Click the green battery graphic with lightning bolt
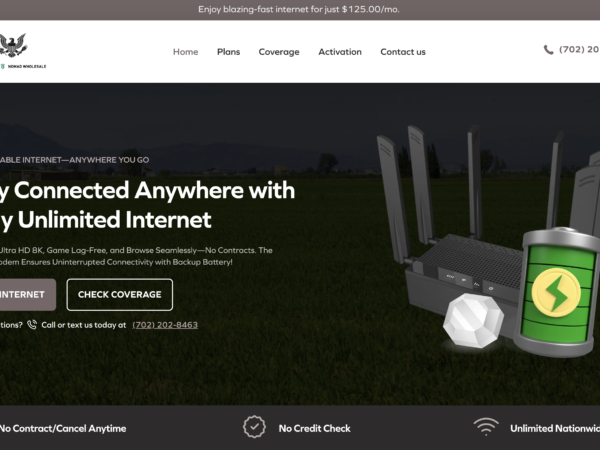The image size is (600, 450). point(557,292)
